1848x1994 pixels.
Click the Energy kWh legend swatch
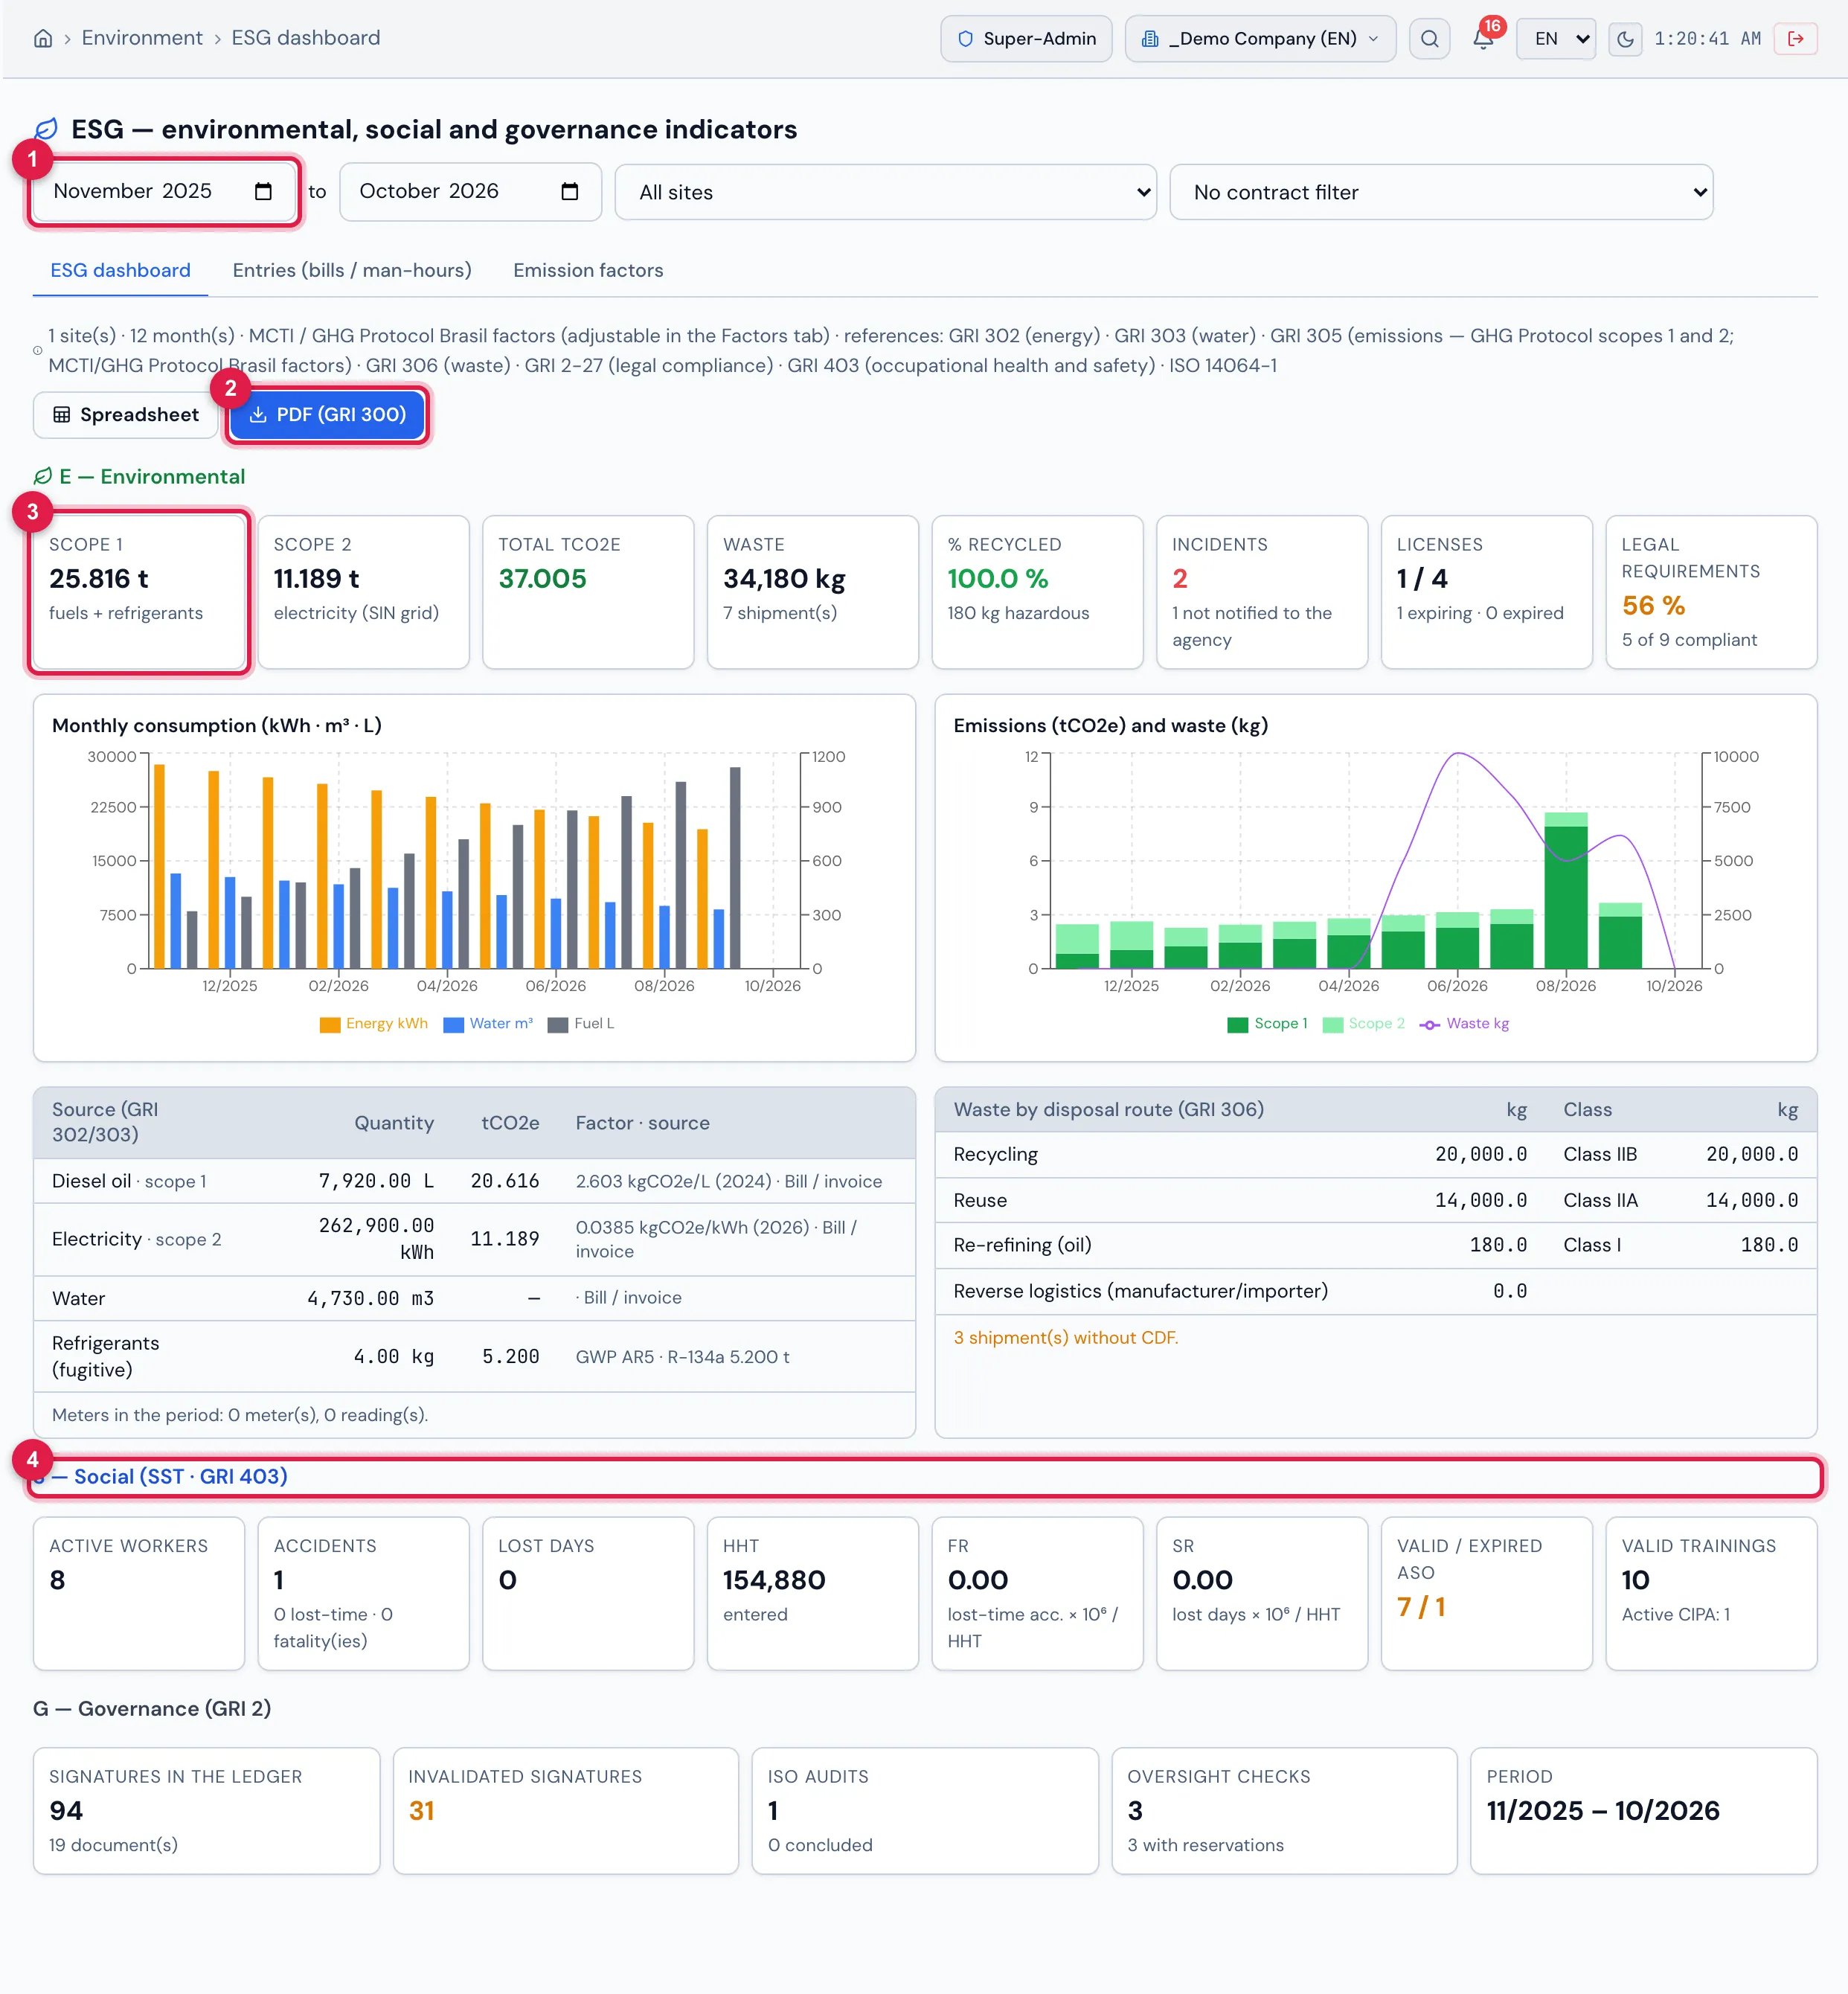[329, 1024]
